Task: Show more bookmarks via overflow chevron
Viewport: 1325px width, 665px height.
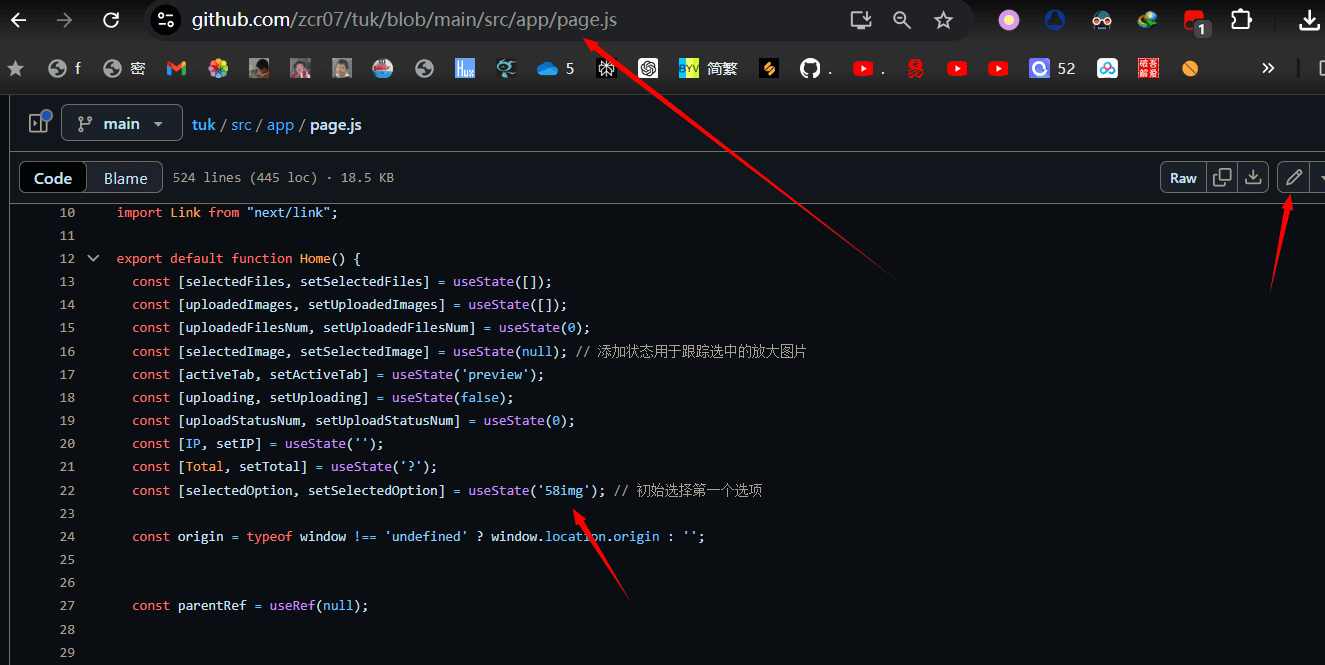Action: point(1268,68)
